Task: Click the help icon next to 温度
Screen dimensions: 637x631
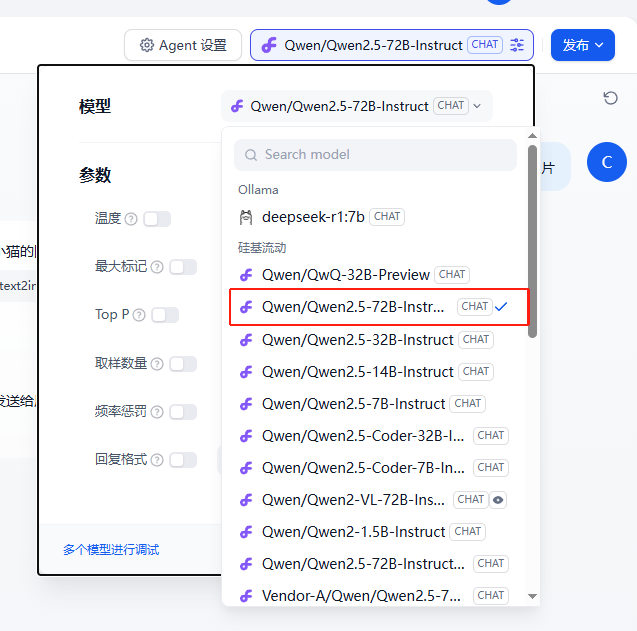Action: click(x=132, y=219)
